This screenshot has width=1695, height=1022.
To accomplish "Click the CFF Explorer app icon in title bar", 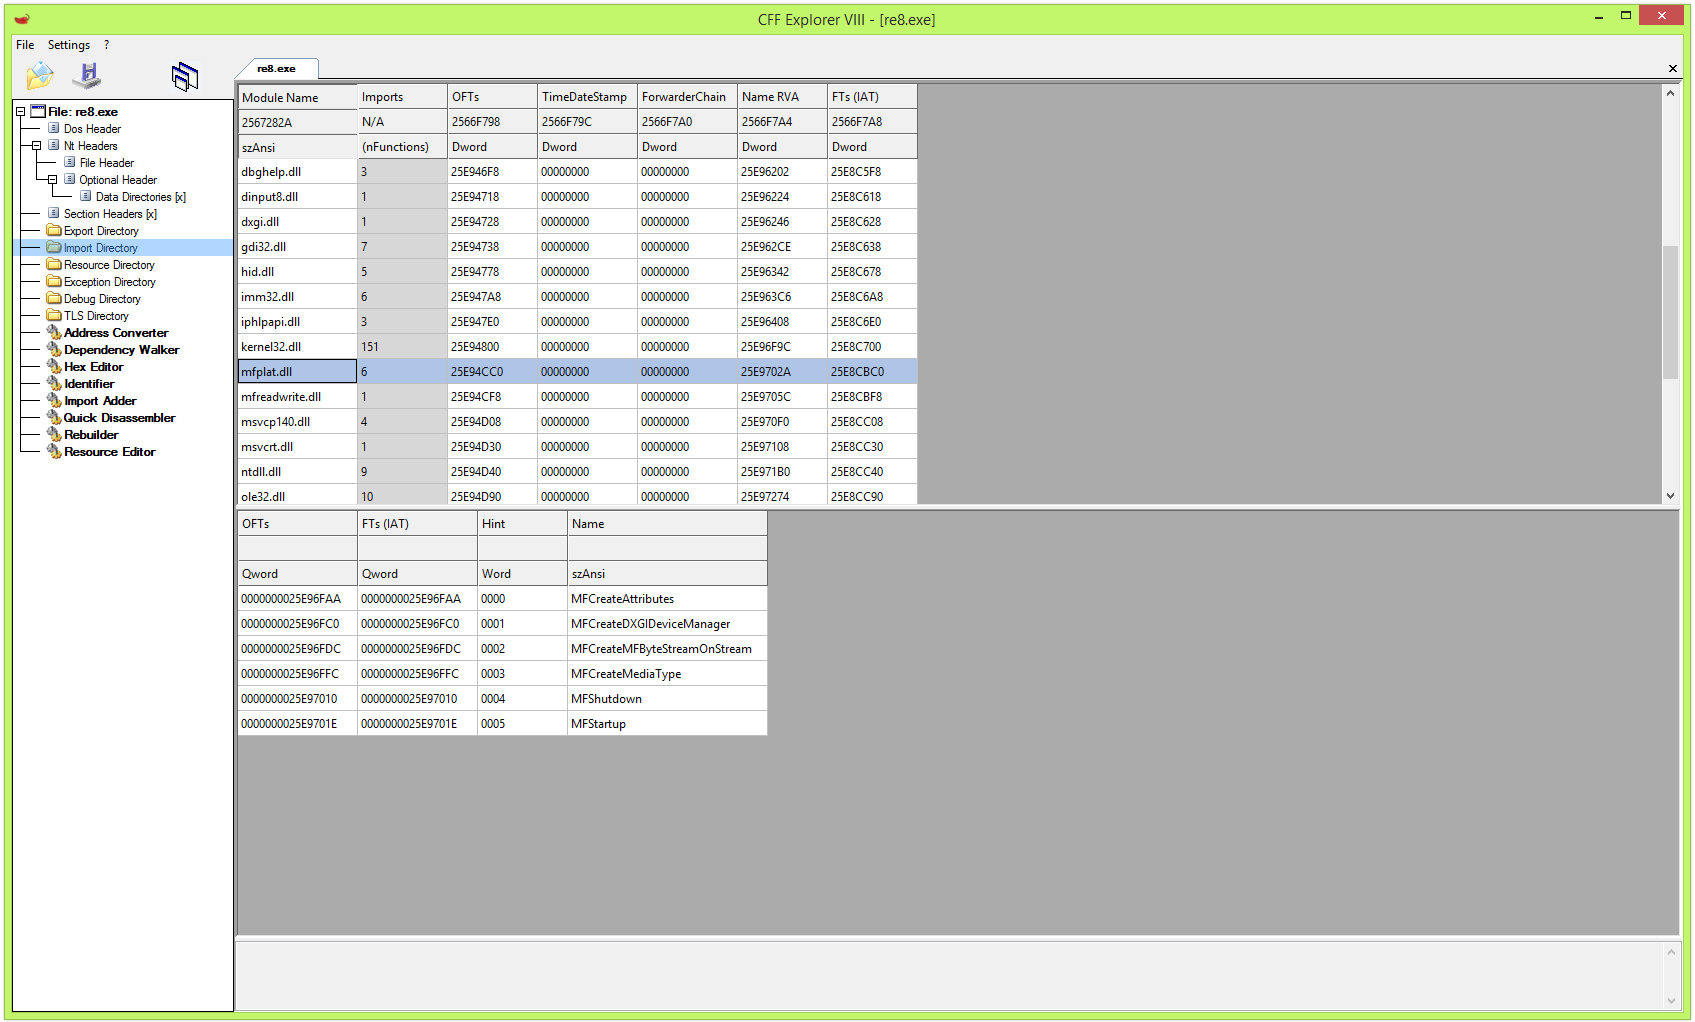I will pyautogui.click(x=22, y=18).
